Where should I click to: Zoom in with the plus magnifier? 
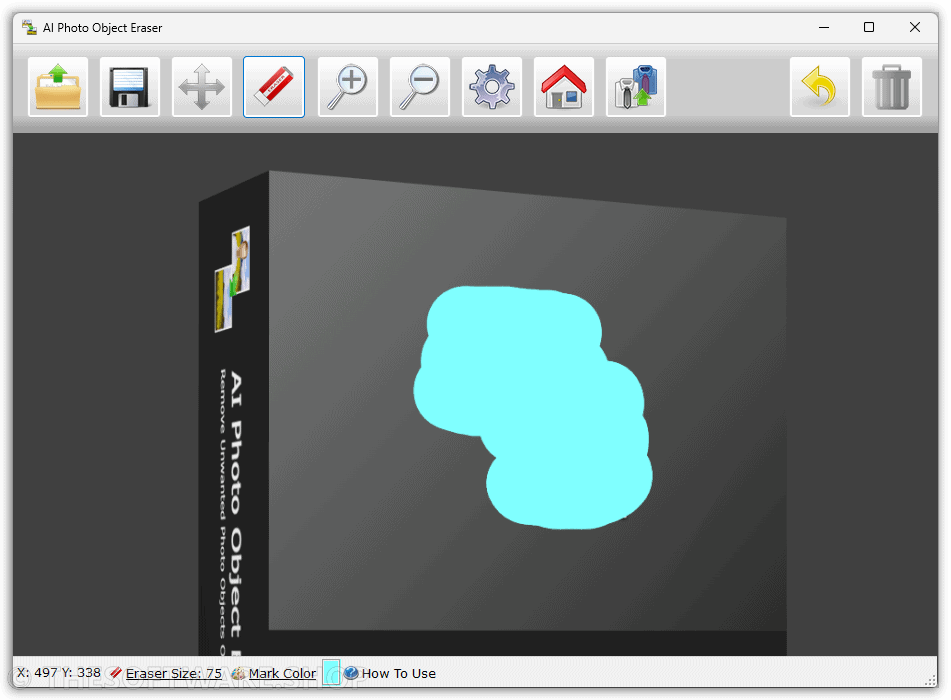click(x=348, y=87)
